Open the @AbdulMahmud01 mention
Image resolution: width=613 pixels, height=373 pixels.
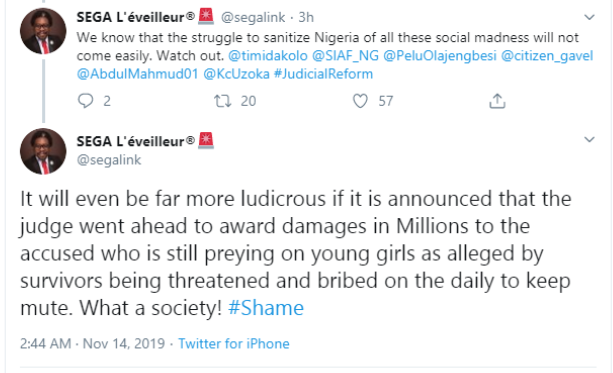tap(138, 74)
